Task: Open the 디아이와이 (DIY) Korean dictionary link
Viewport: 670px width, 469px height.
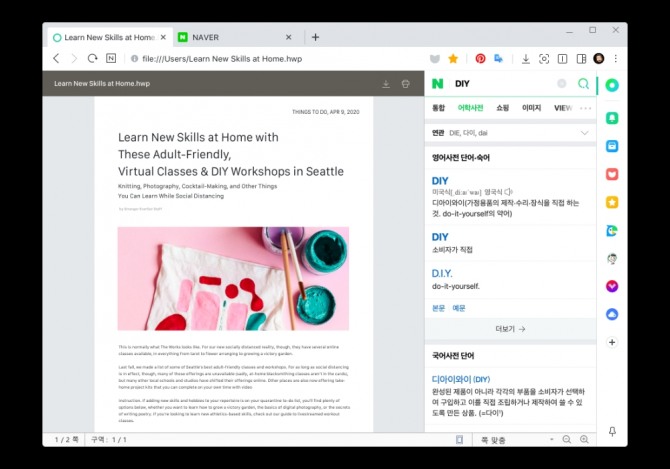Action: click(x=460, y=379)
